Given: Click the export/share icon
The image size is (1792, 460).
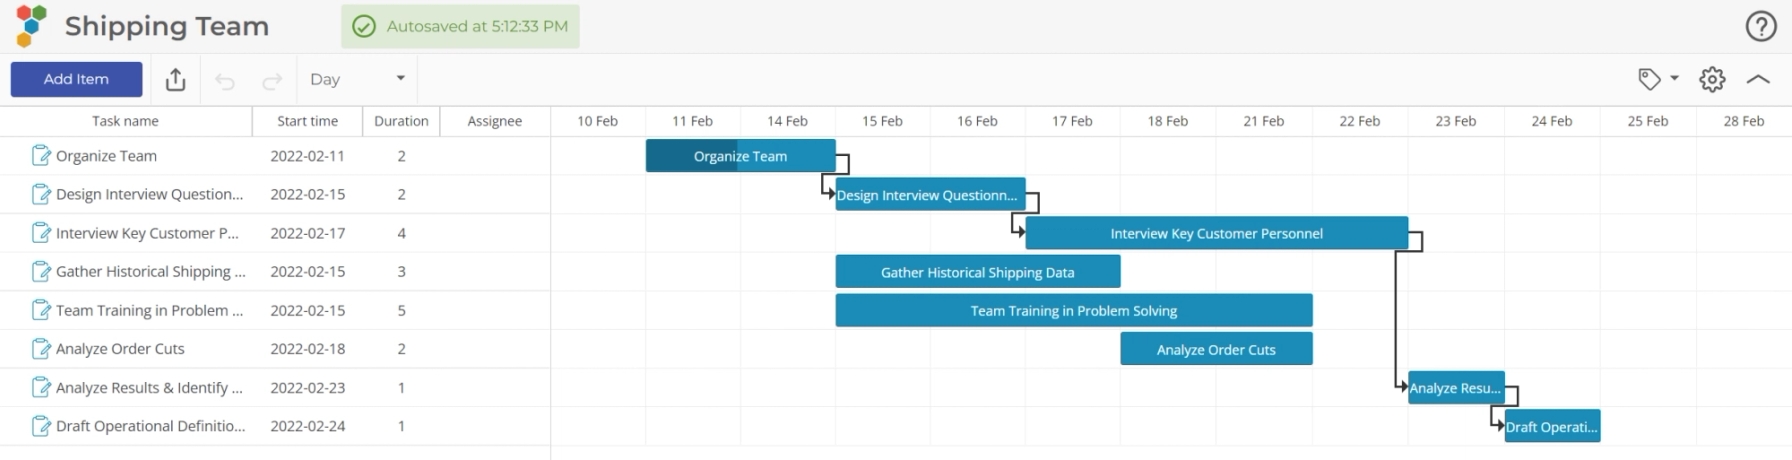Looking at the screenshot, I should pos(175,80).
